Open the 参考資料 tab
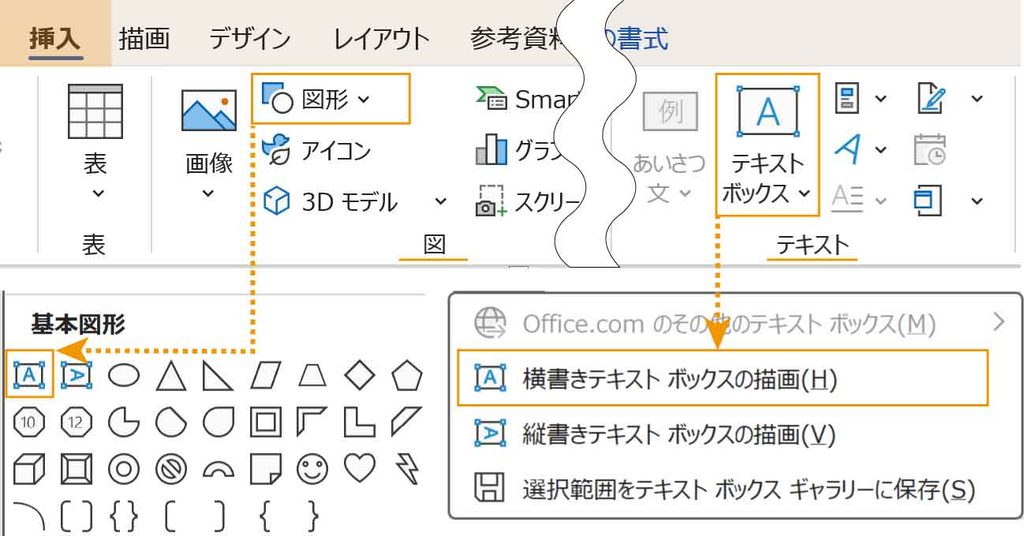The width and height of the screenshot is (1024, 536). click(x=516, y=38)
